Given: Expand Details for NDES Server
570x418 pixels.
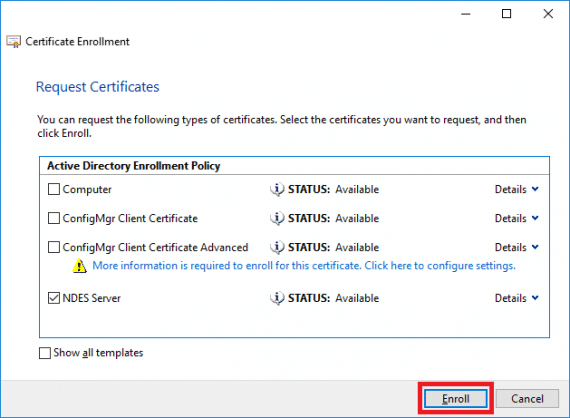Looking at the screenshot, I should (517, 298).
